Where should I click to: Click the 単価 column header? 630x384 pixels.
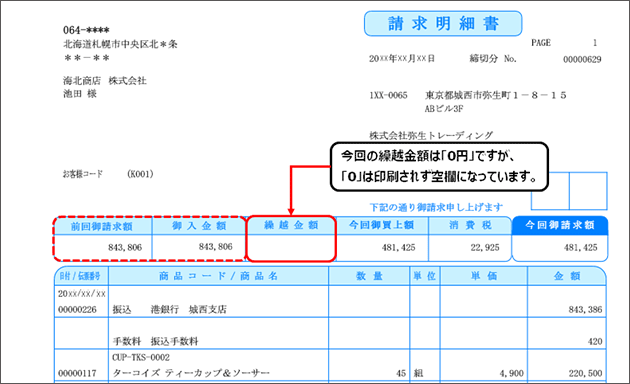(x=484, y=276)
